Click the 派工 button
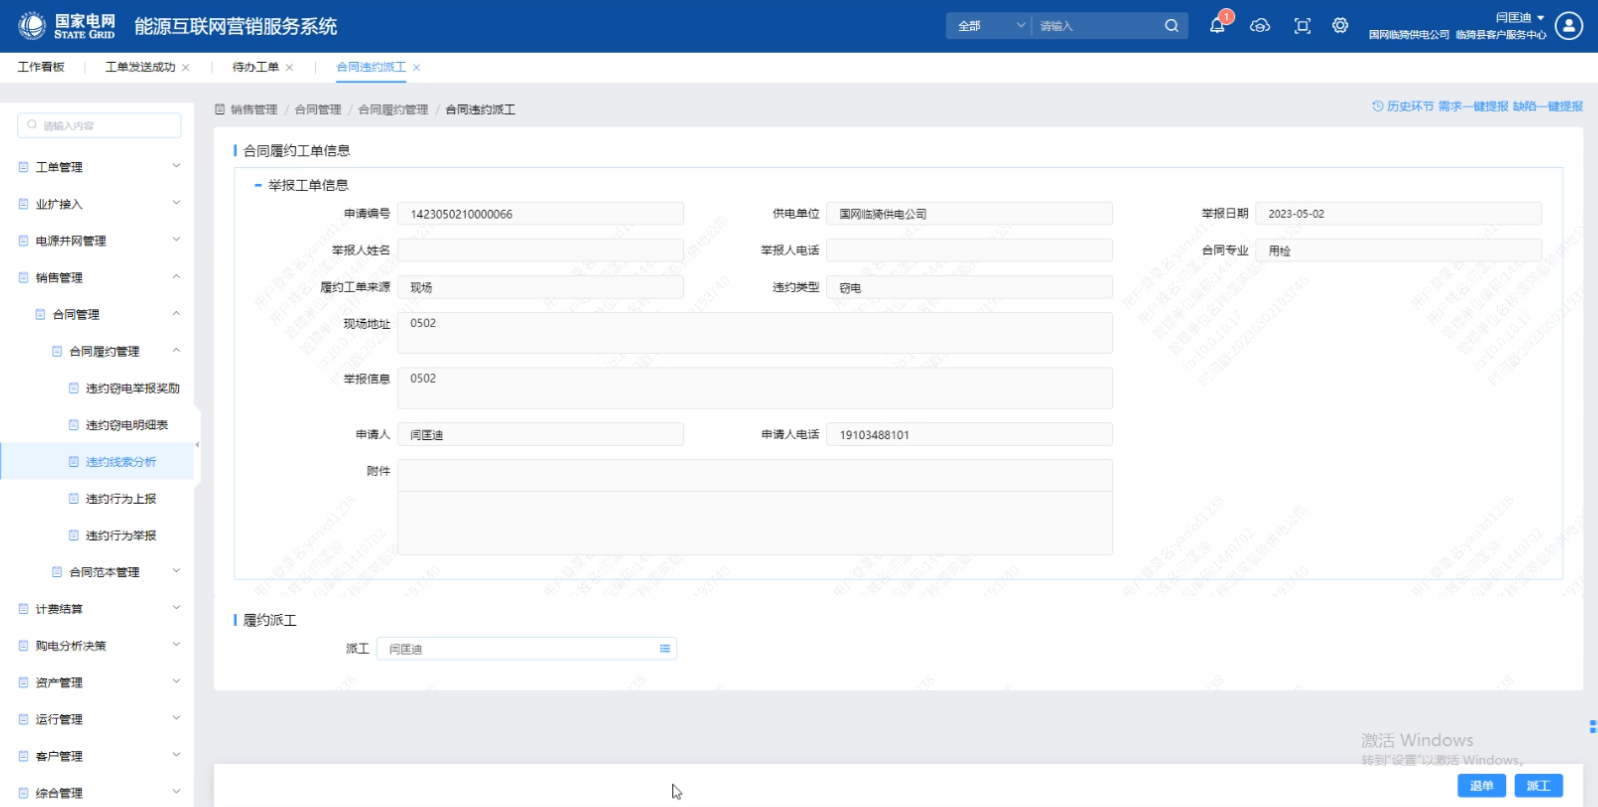1598x807 pixels. pos(1538,786)
